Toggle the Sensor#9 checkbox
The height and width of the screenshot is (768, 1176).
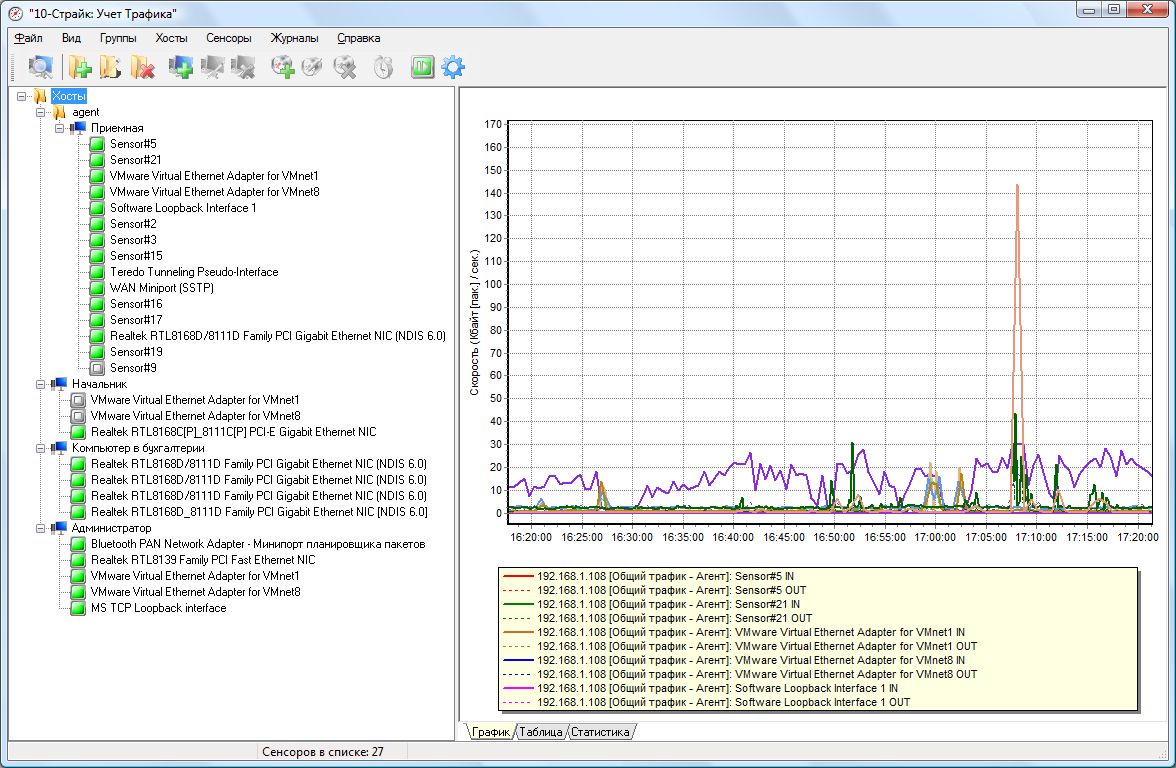(x=97, y=368)
